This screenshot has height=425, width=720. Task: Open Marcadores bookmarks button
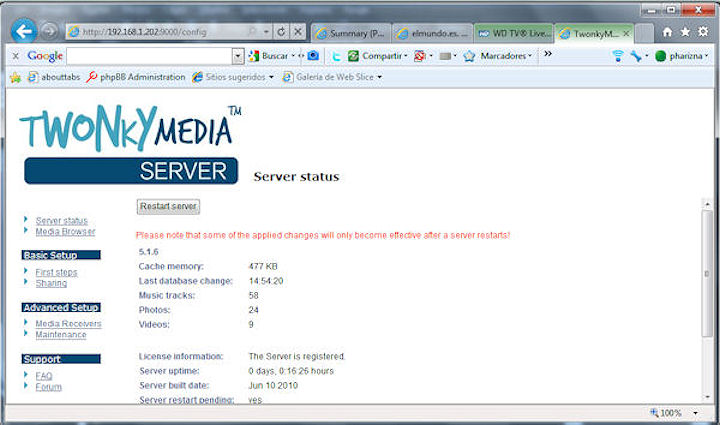click(496, 56)
